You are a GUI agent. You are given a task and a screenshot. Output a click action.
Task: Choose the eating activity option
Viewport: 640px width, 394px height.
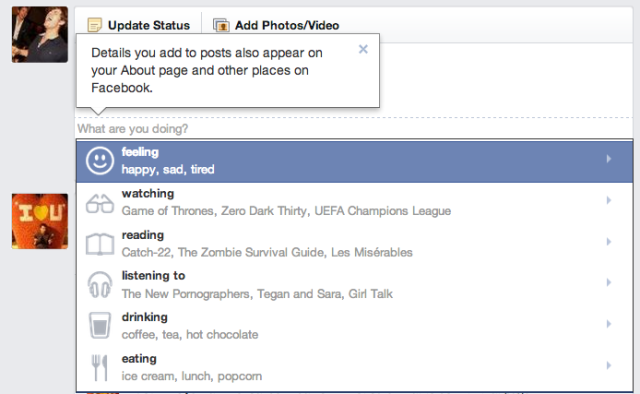point(354,367)
